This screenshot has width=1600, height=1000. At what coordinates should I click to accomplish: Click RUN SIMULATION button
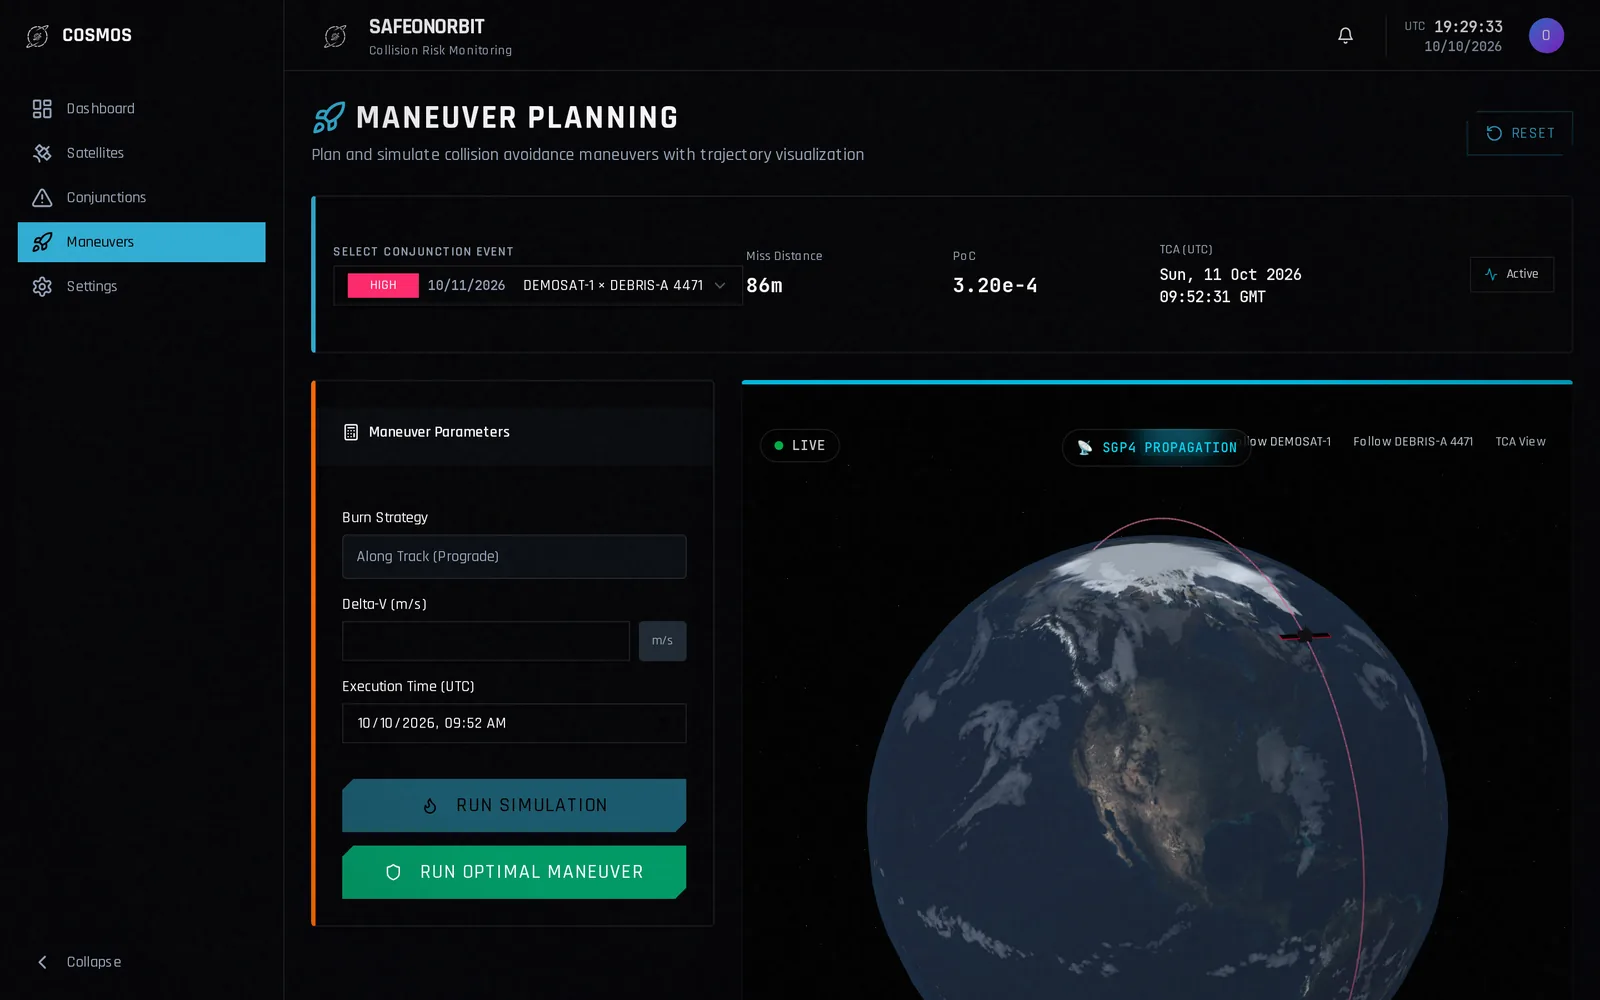coord(514,806)
